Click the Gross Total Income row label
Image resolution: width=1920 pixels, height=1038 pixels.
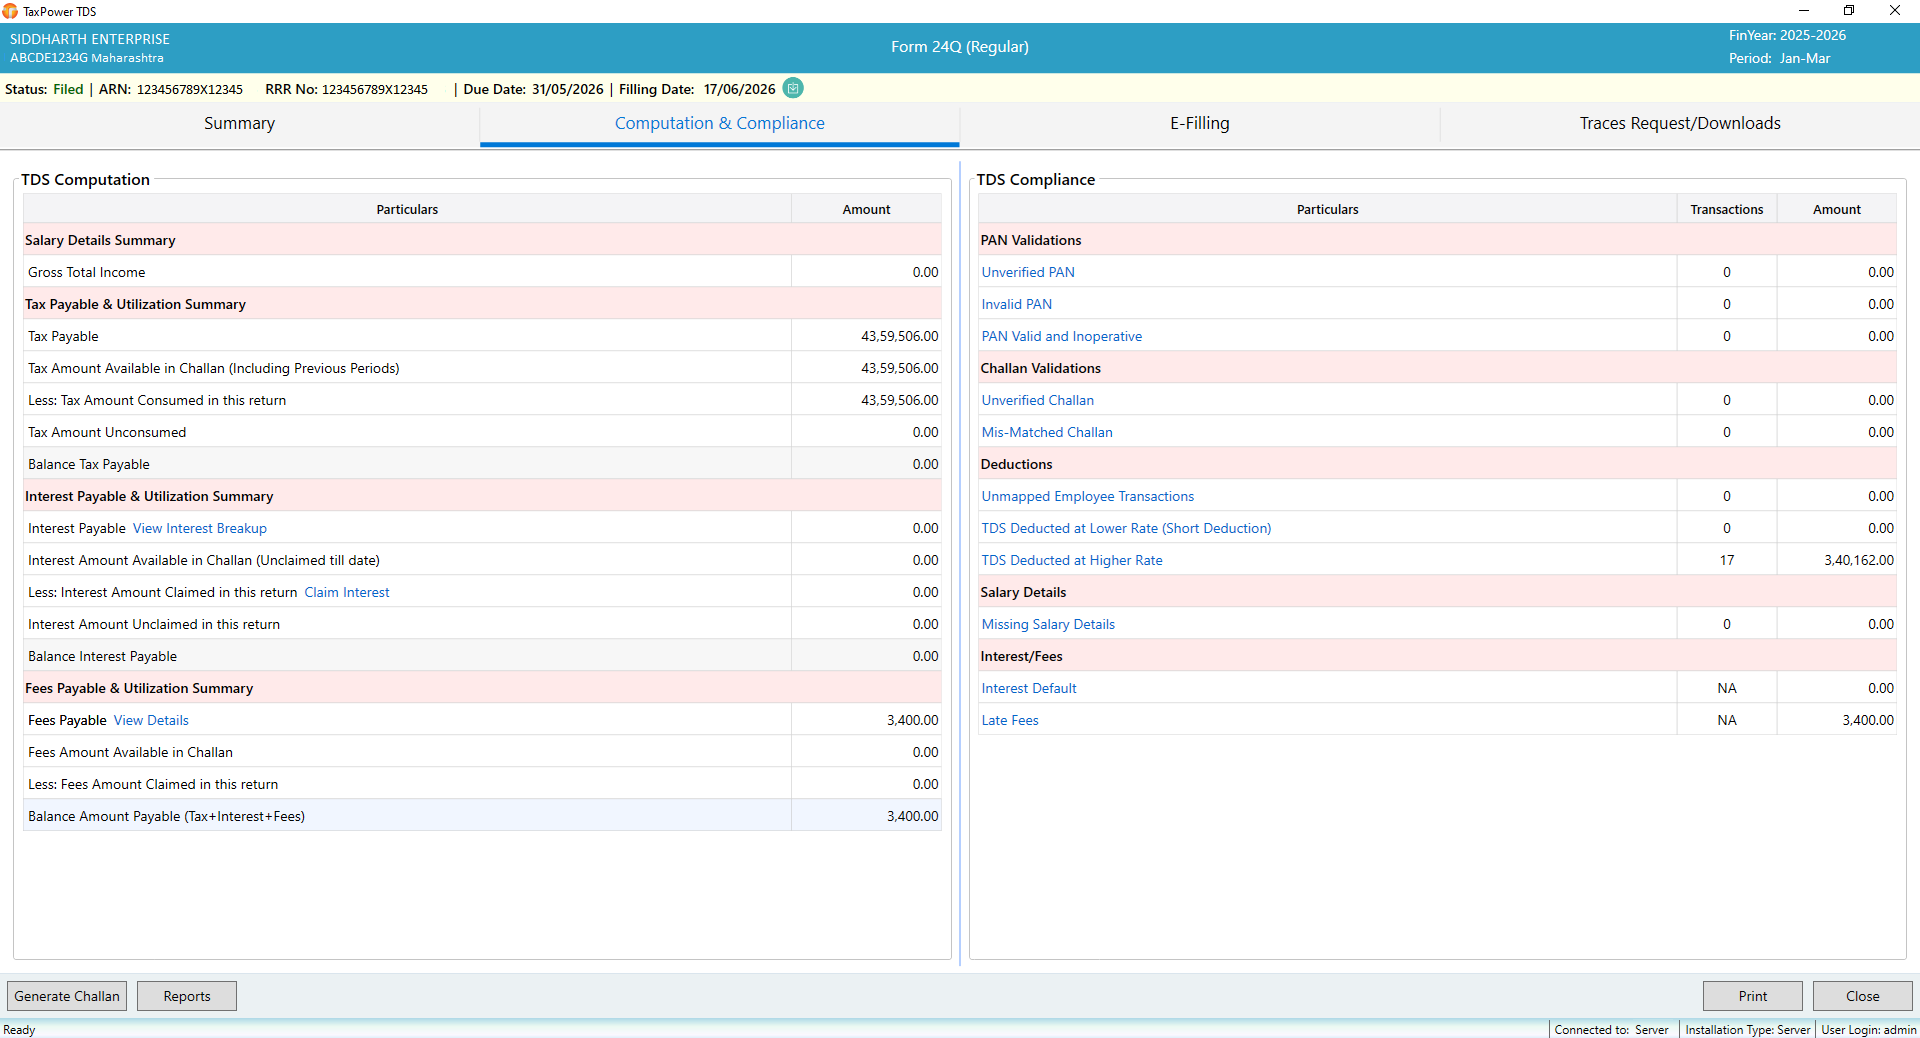click(87, 272)
